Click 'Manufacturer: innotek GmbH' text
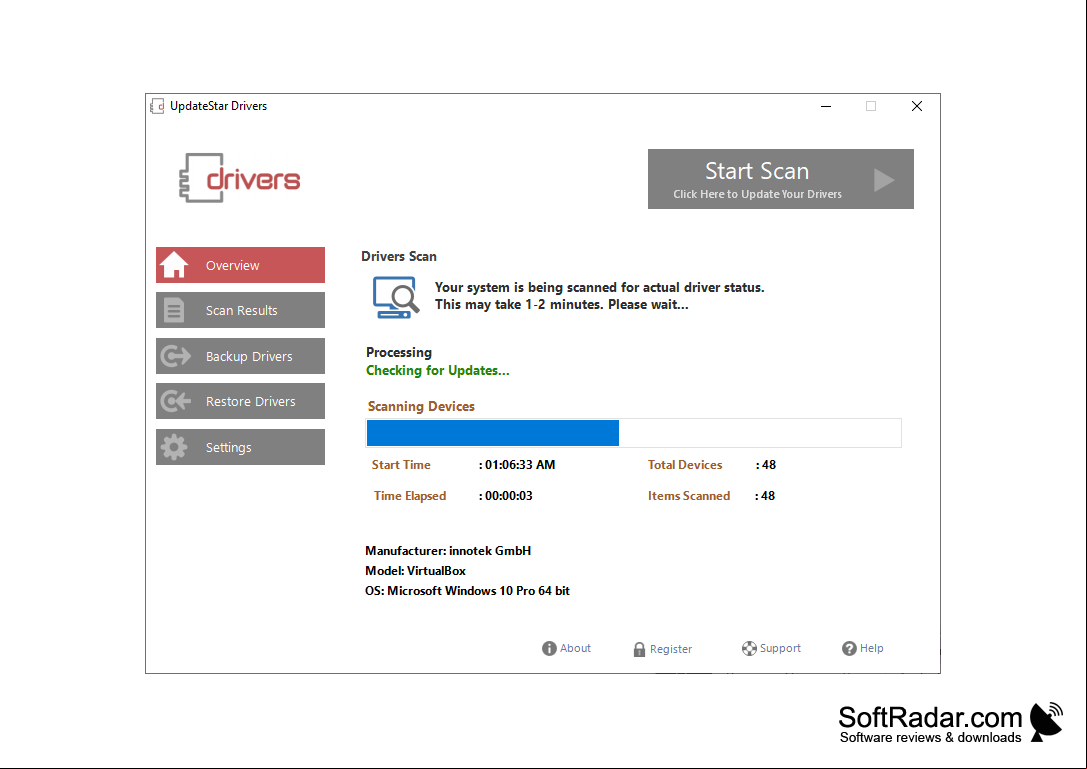1087x769 pixels. tap(448, 551)
